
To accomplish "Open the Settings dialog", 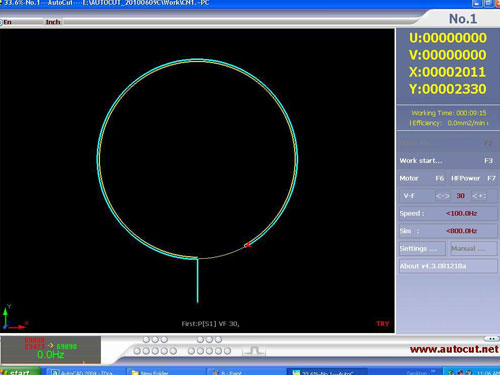I will click(x=422, y=249).
